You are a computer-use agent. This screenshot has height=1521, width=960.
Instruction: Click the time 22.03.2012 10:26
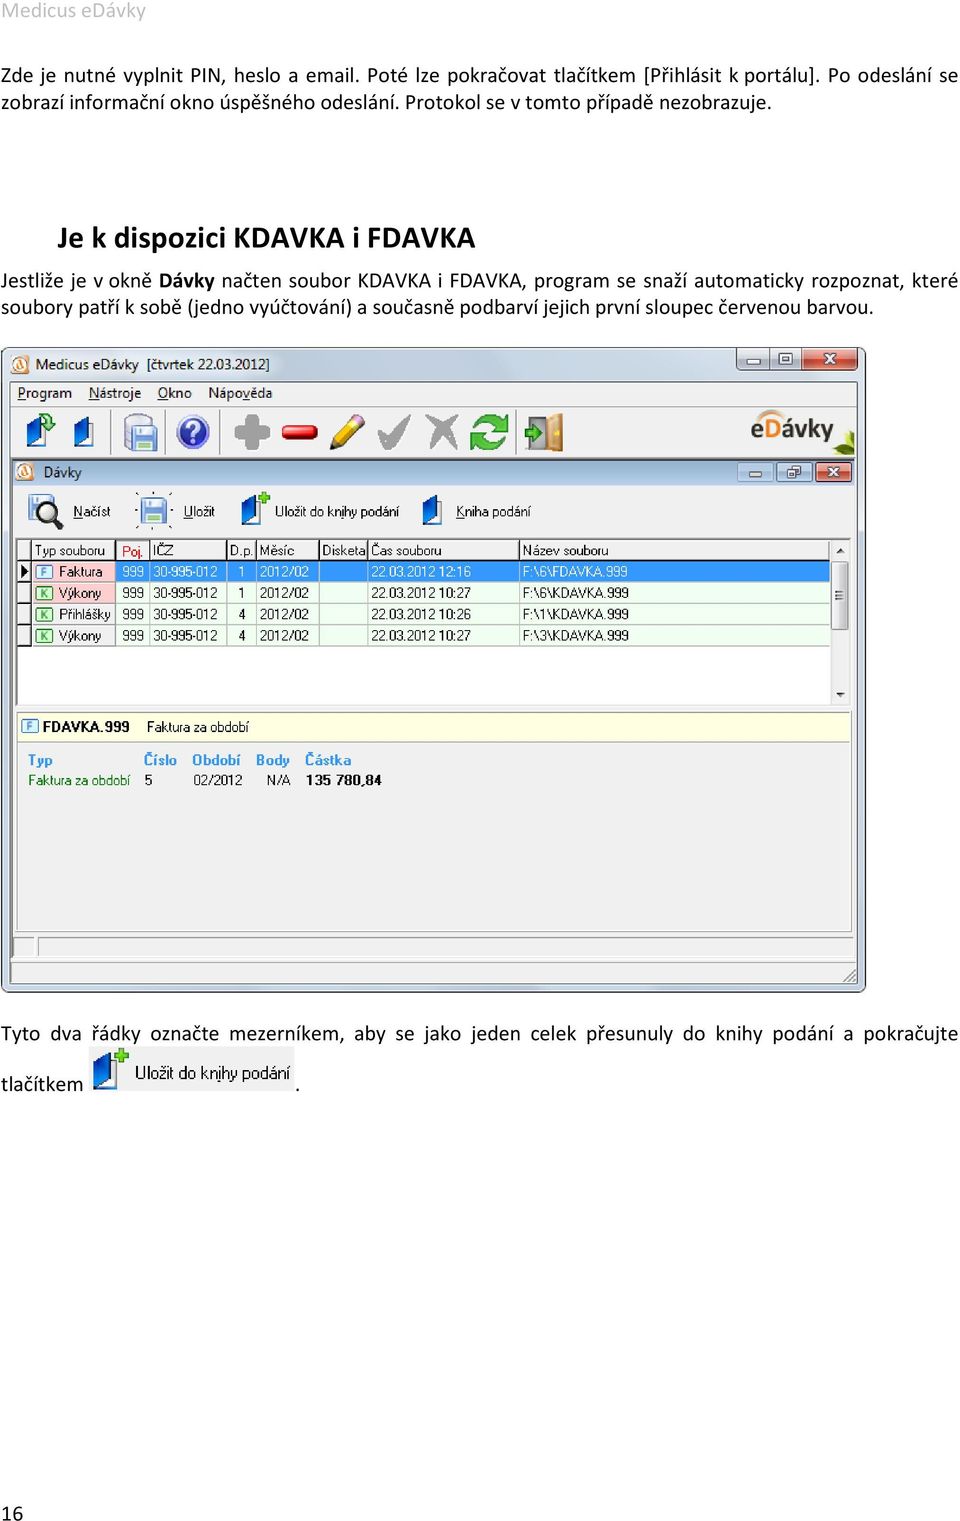(x=421, y=614)
